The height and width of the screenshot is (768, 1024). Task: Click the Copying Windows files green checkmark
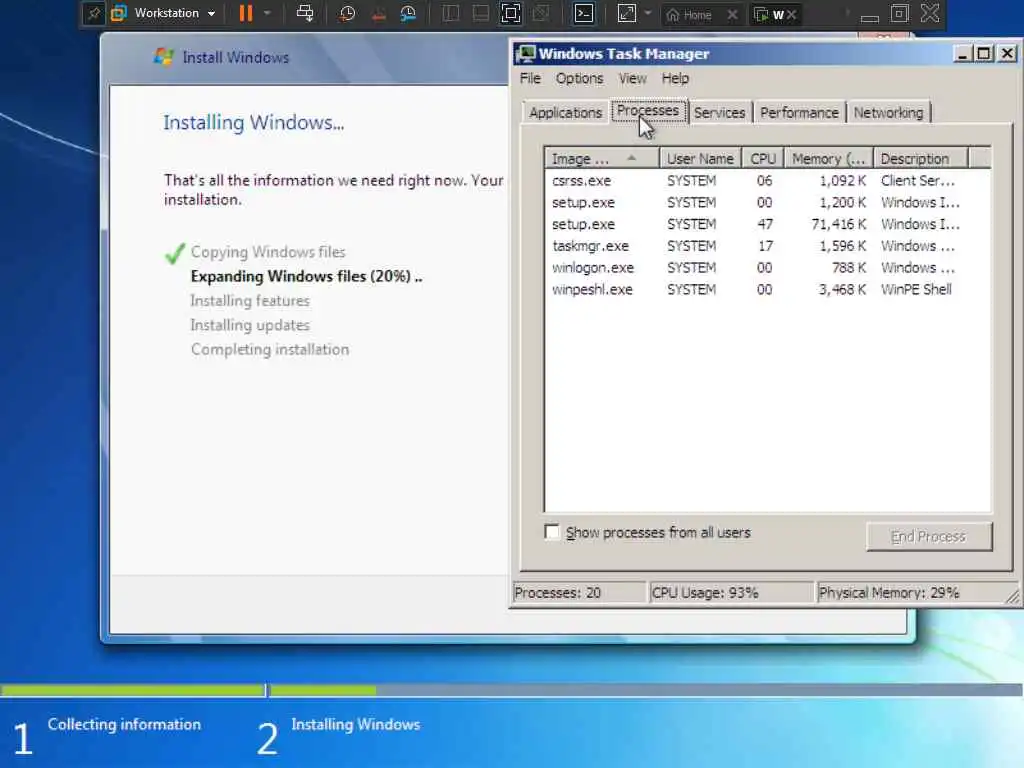[175, 253]
